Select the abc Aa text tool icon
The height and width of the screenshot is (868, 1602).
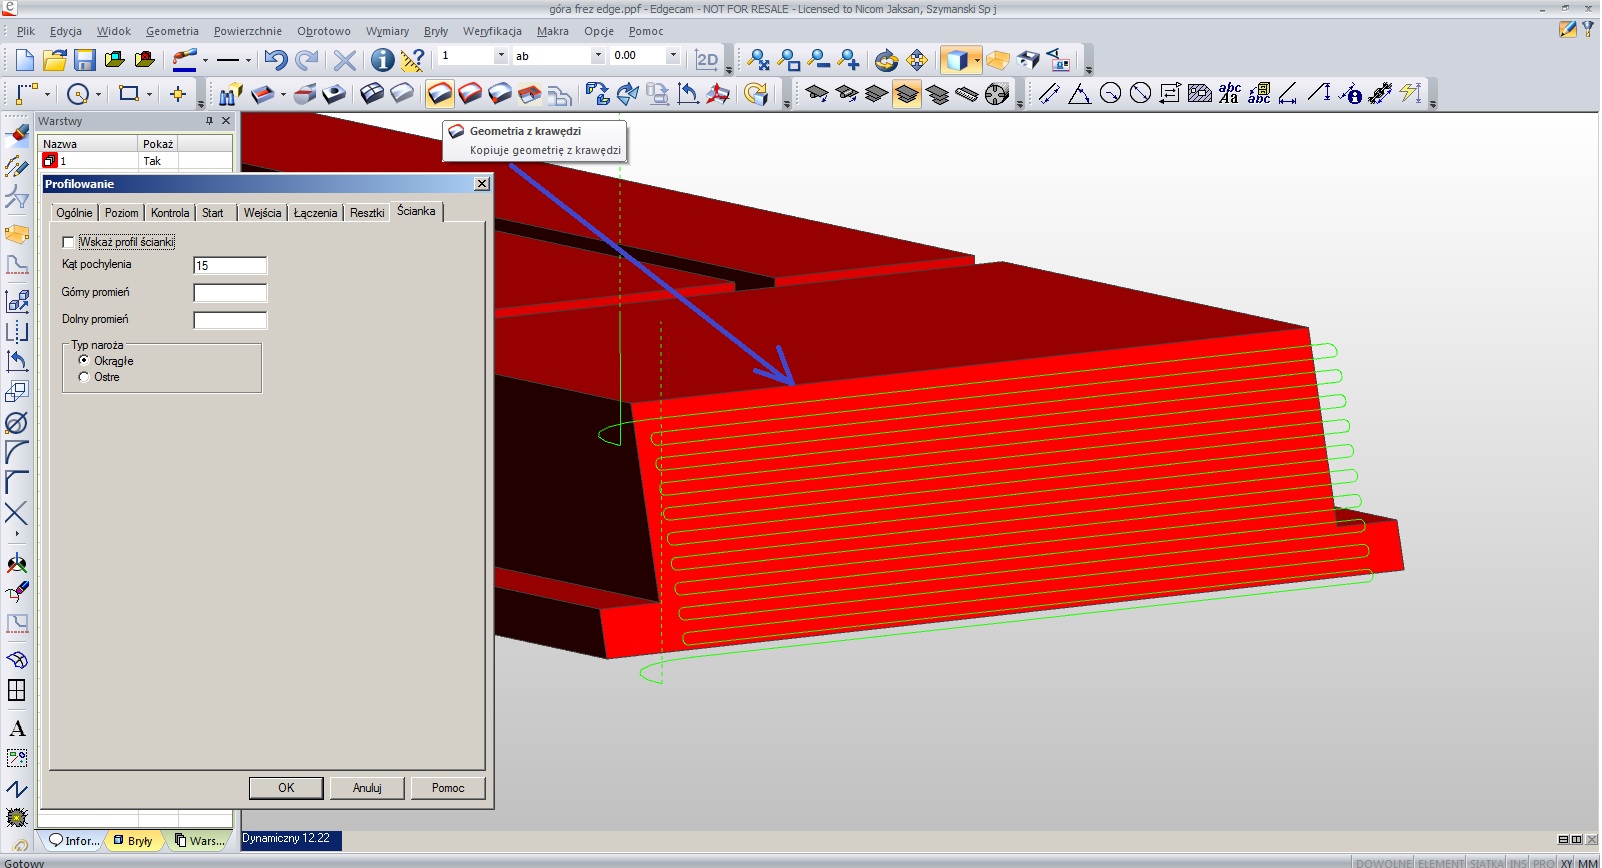click(1230, 94)
